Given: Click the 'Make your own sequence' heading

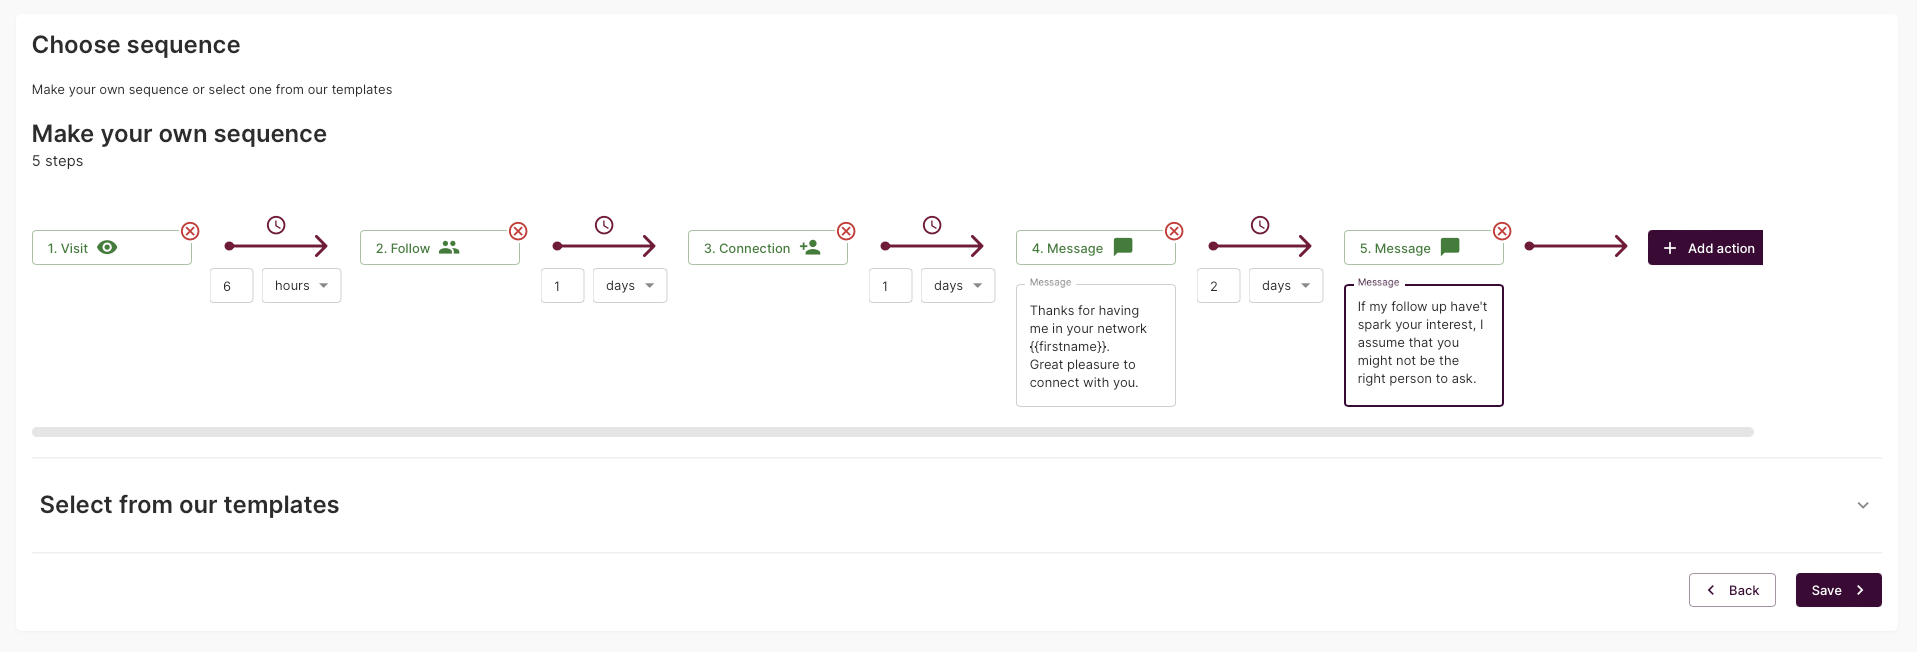Looking at the screenshot, I should [180, 134].
